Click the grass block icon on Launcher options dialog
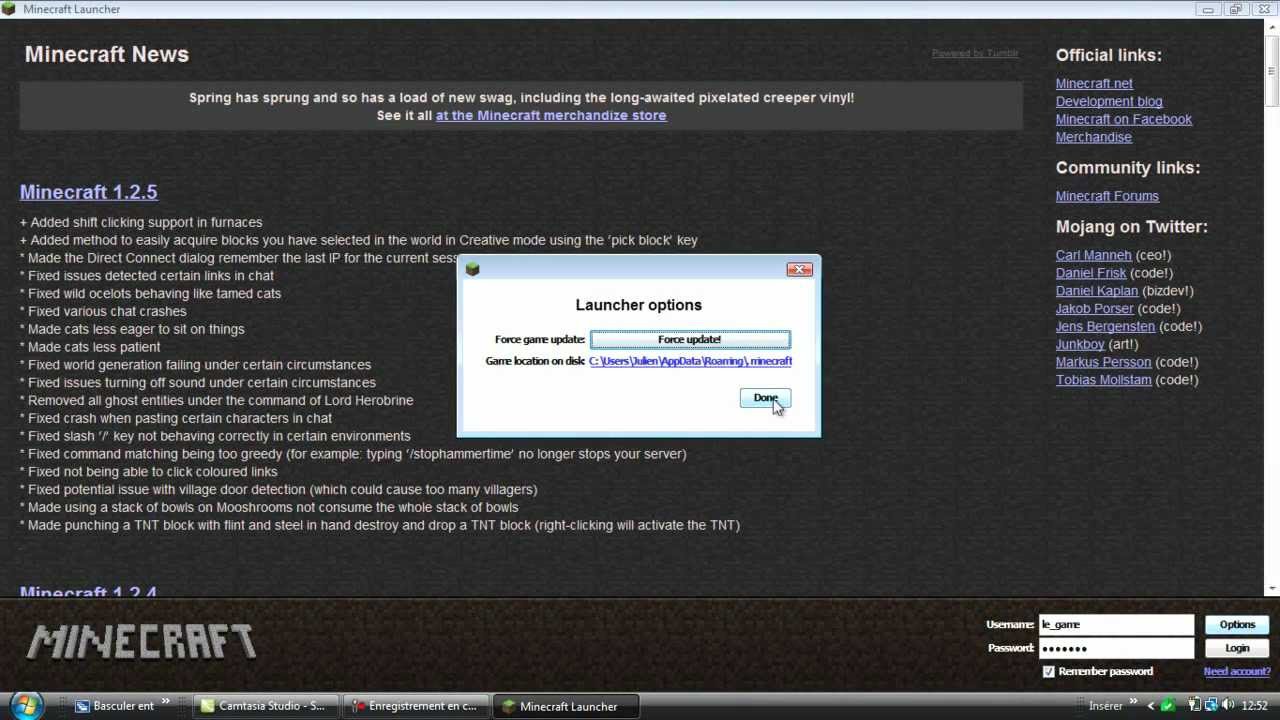The width and height of the screenshot is (1280, 720). (472, 269)
